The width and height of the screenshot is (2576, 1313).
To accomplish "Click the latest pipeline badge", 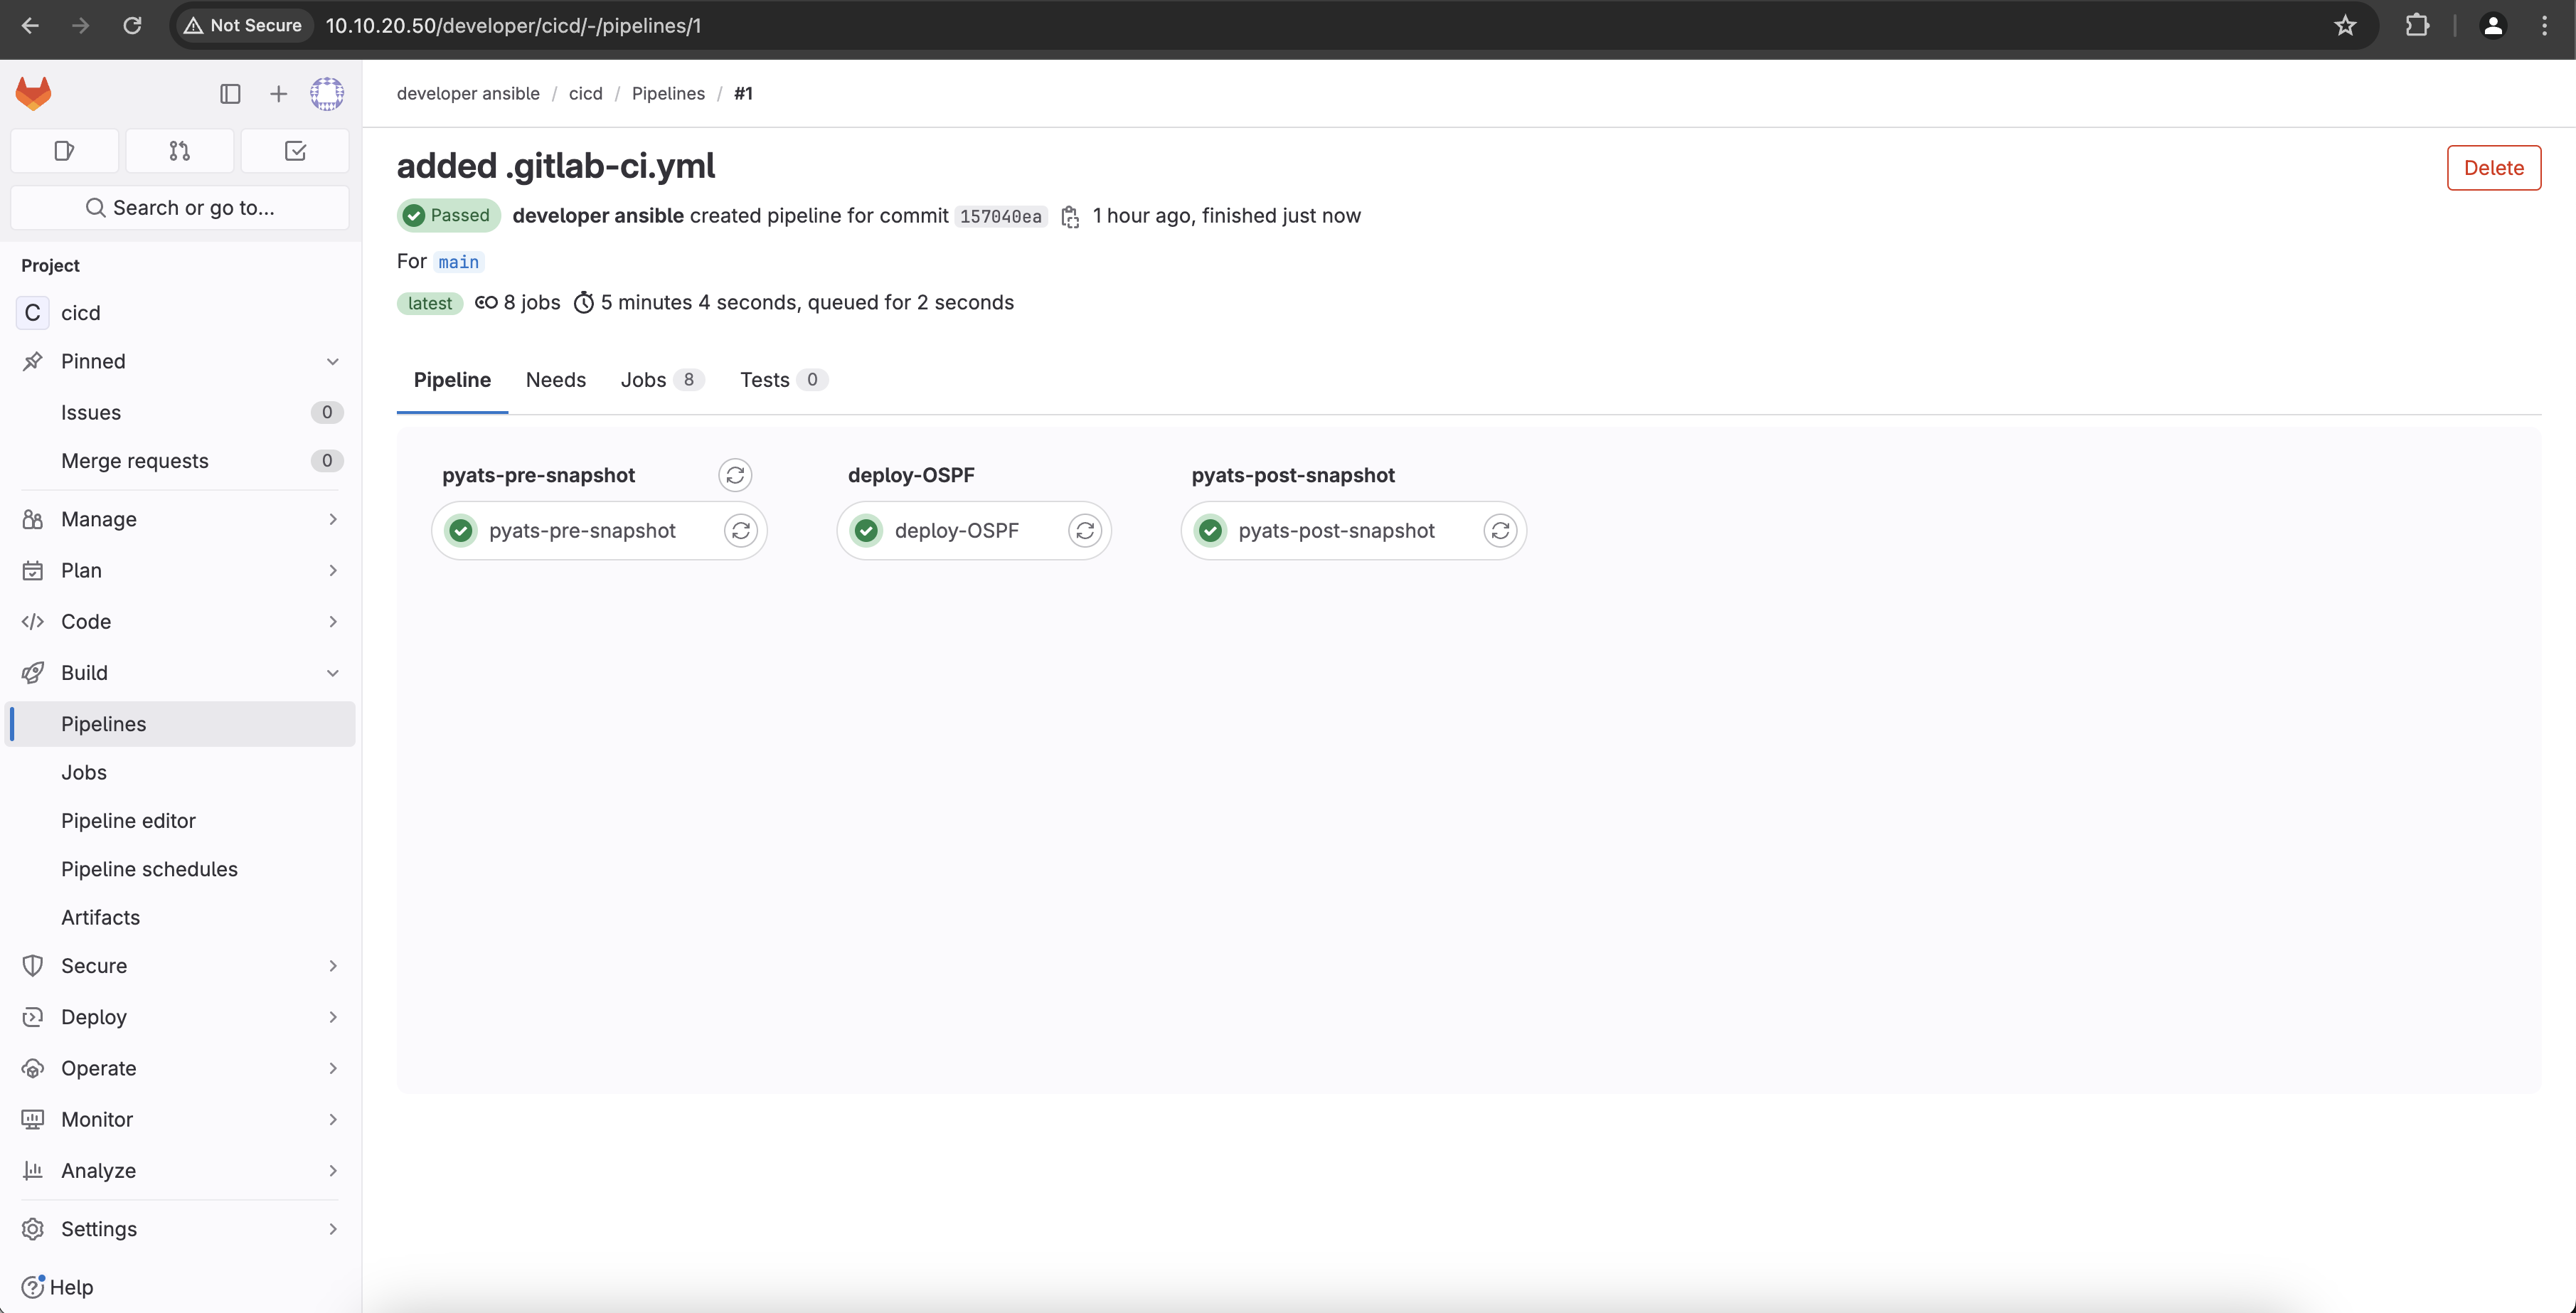I will 430,303.
